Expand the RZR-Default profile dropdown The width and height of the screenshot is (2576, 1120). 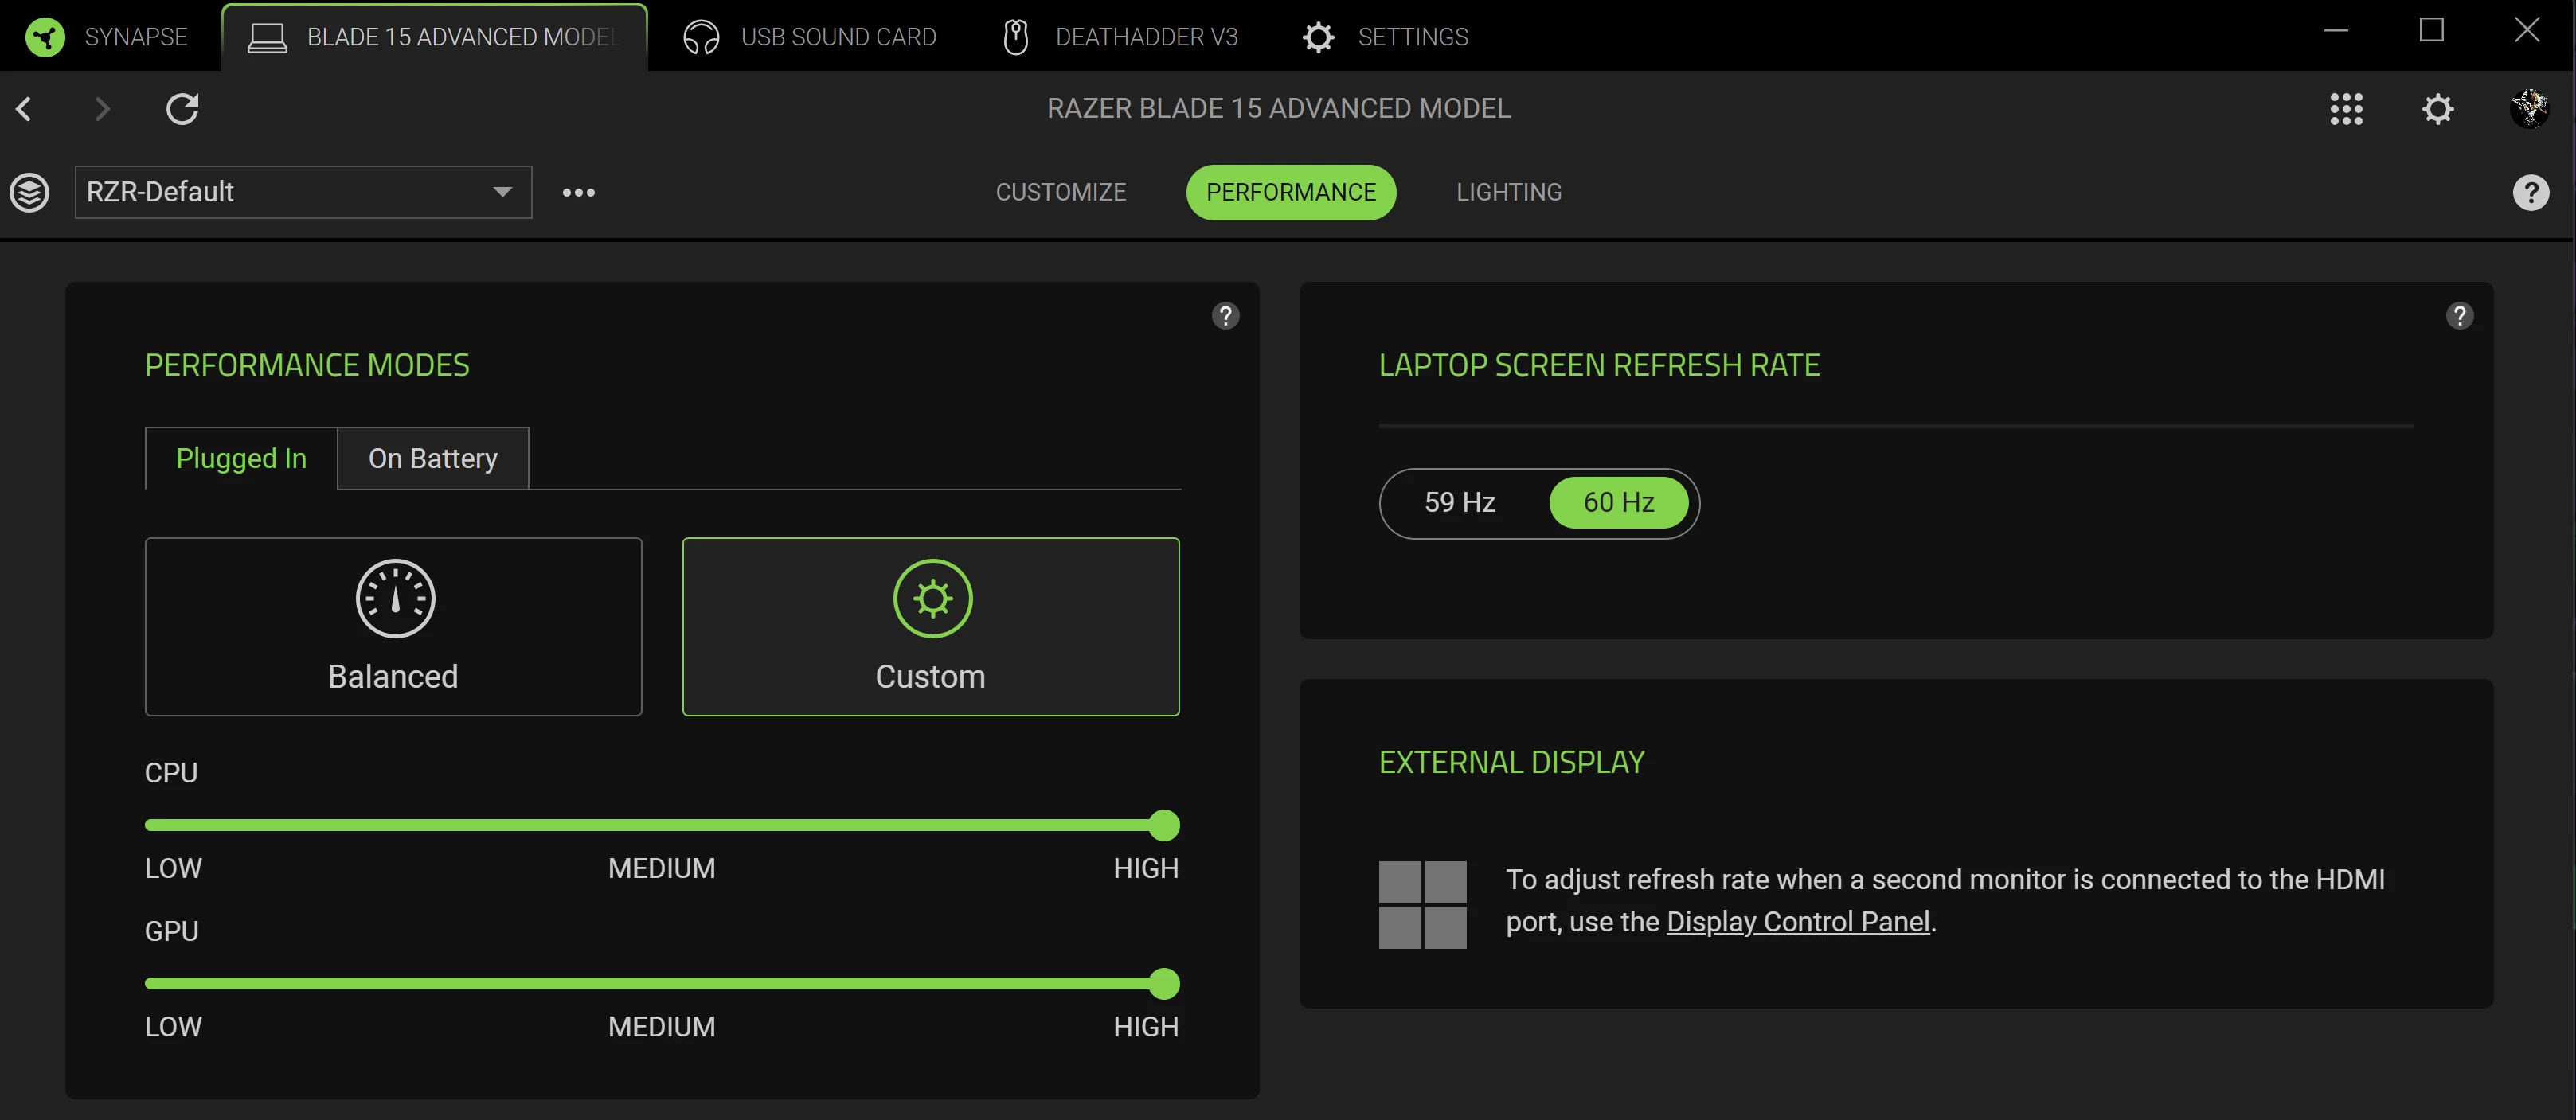pos(502,192)
